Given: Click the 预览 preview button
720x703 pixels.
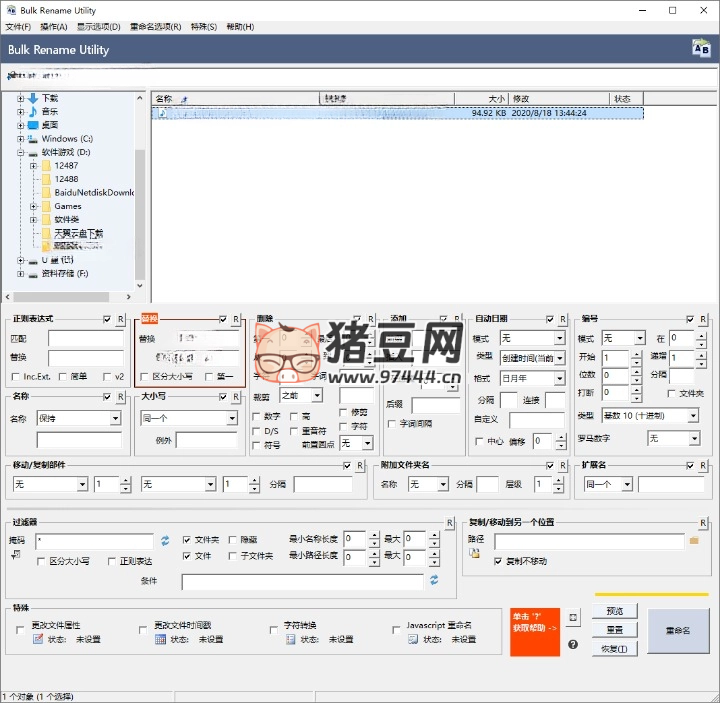Looking at the screenshot, I should pos(615,611).
